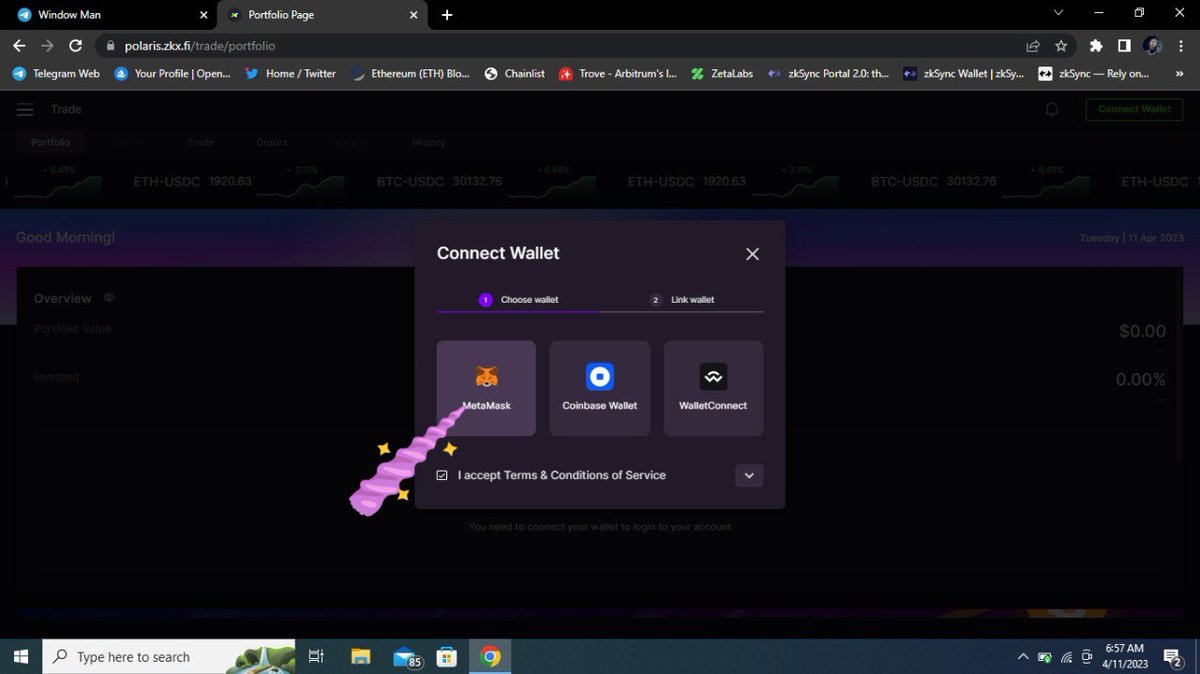This screenshot has width=1200, height=674.
Task: Choose the WalletConnect option
Action: (x=713, y=388)
